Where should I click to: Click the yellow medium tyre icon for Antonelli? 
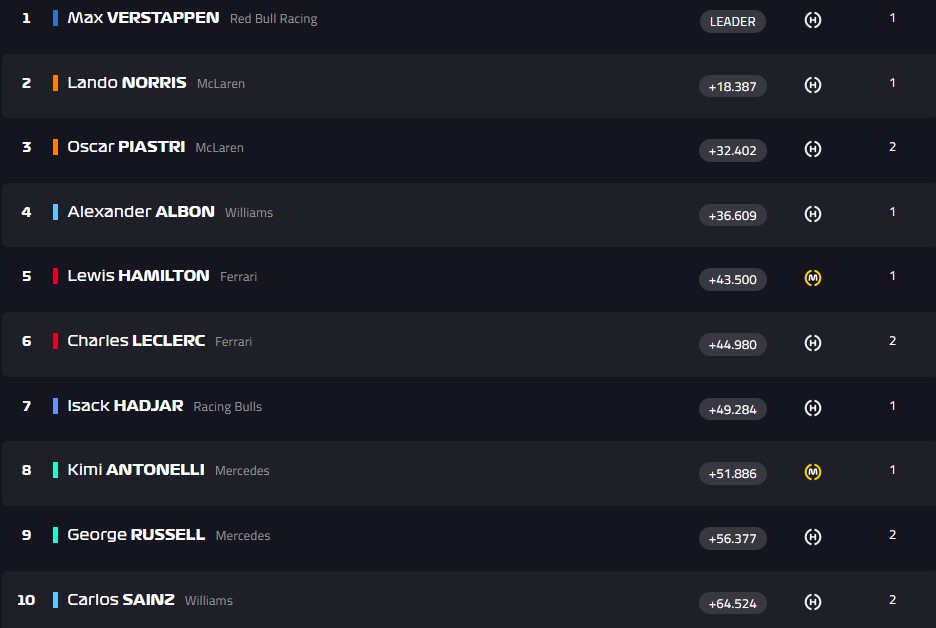(x=813, y=471)
